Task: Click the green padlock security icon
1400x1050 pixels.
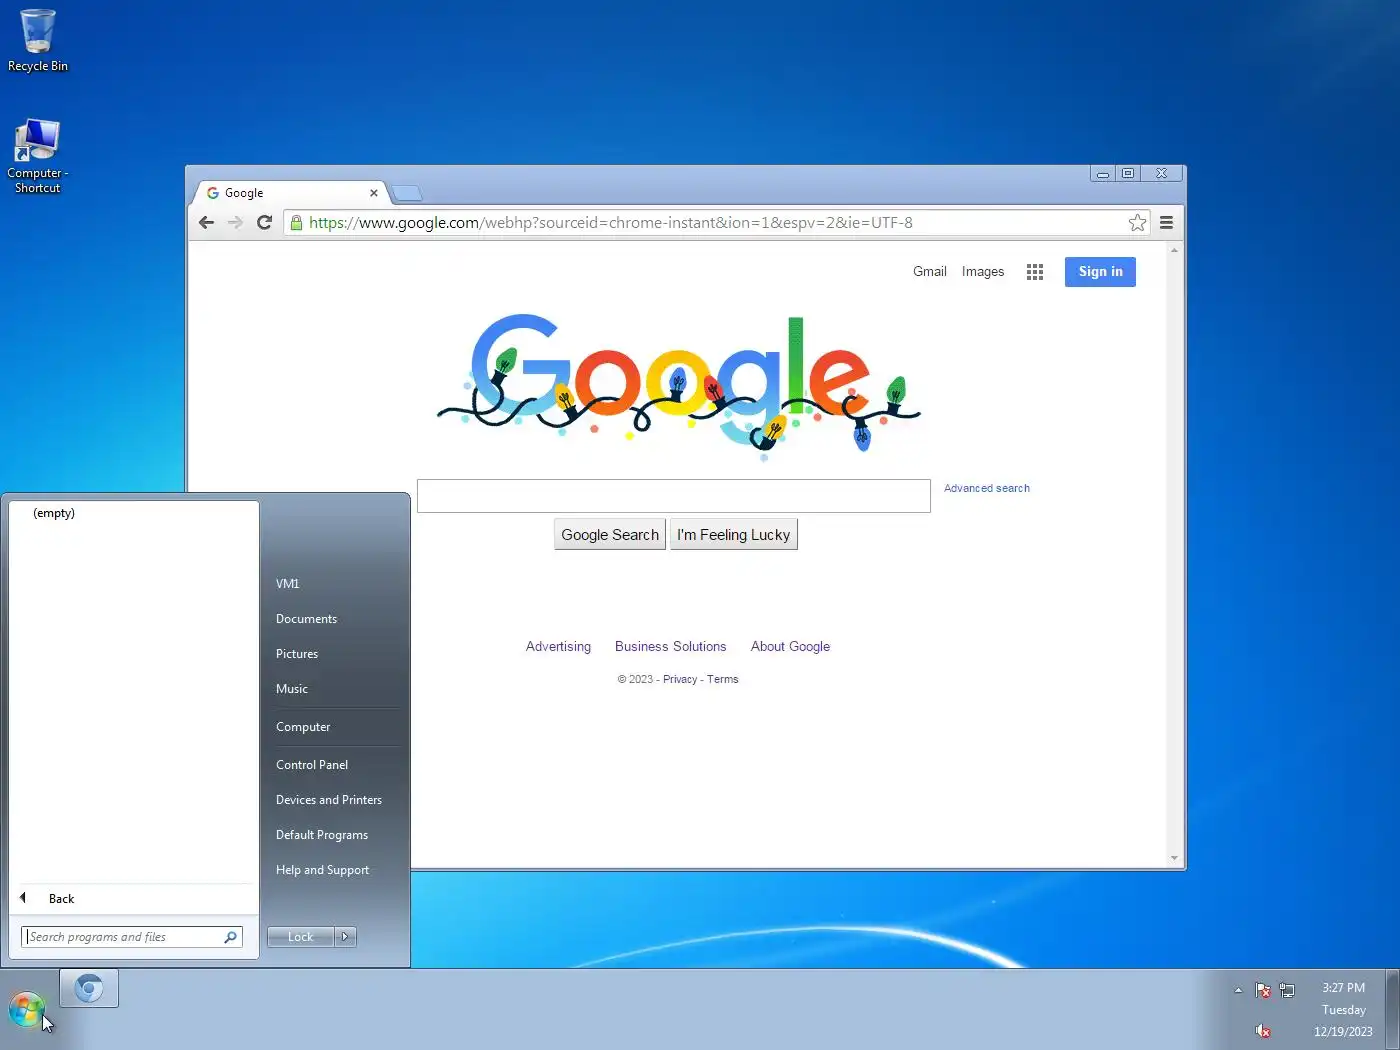Action: click(296, 222)
